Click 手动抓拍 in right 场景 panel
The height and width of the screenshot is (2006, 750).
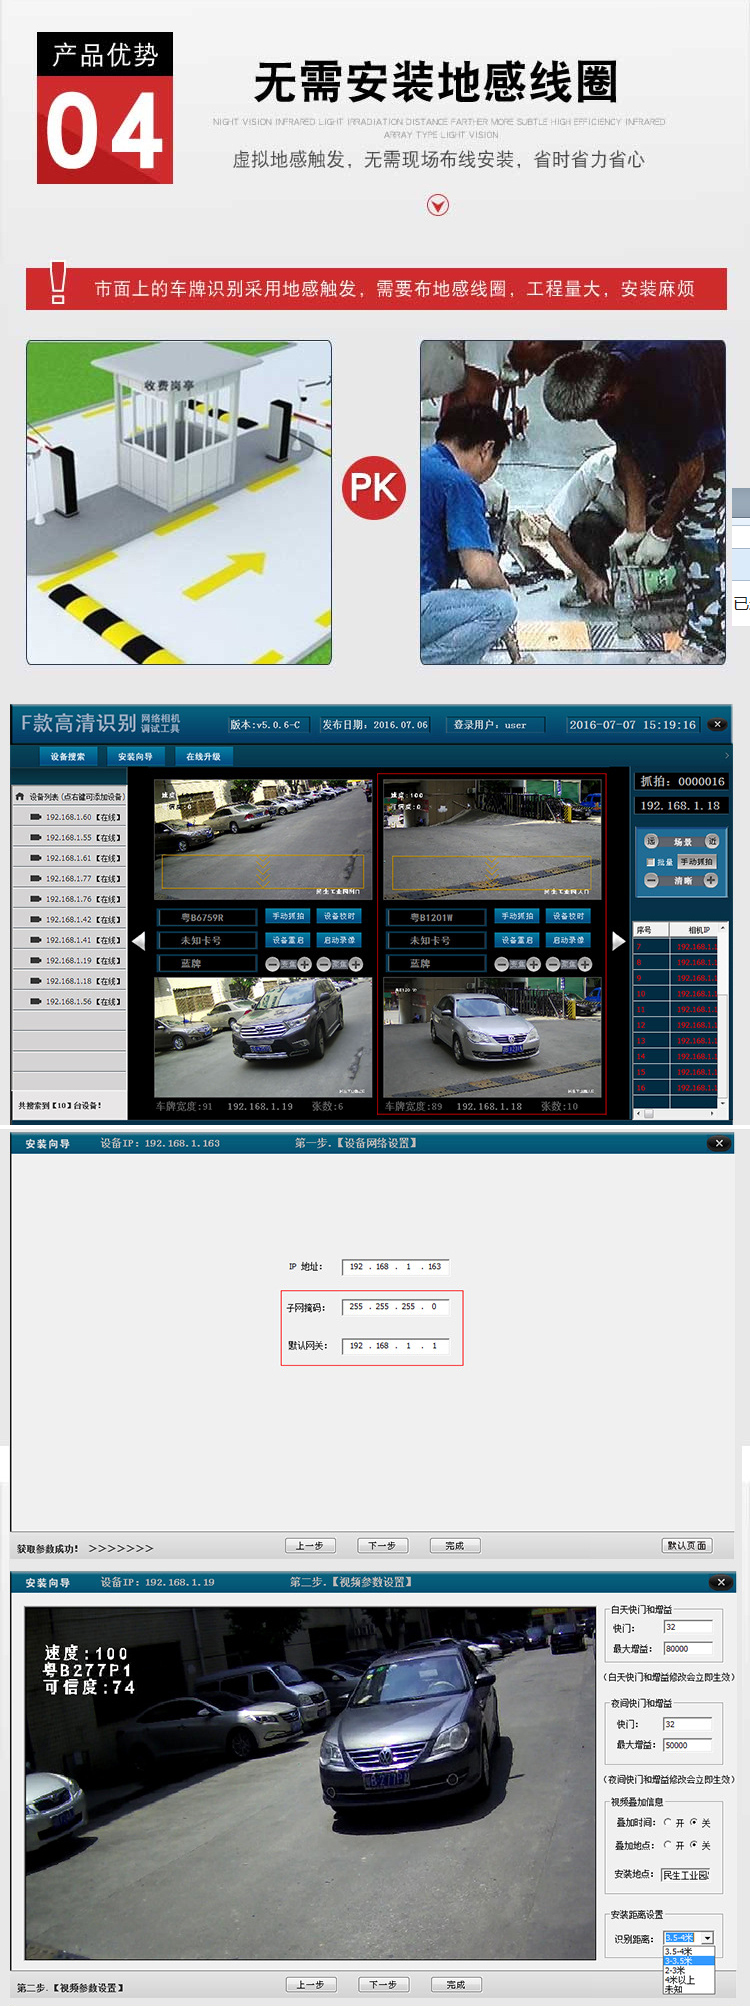point(697,862)
